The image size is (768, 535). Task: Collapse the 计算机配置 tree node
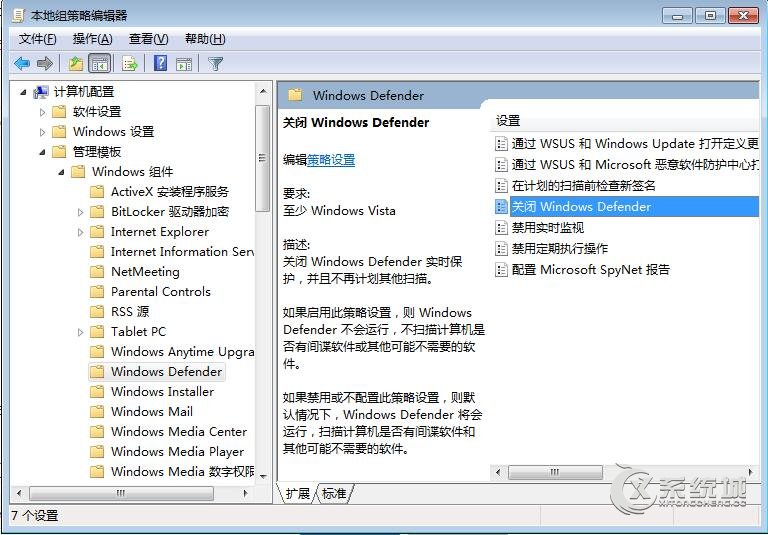(x=23, y=92)
